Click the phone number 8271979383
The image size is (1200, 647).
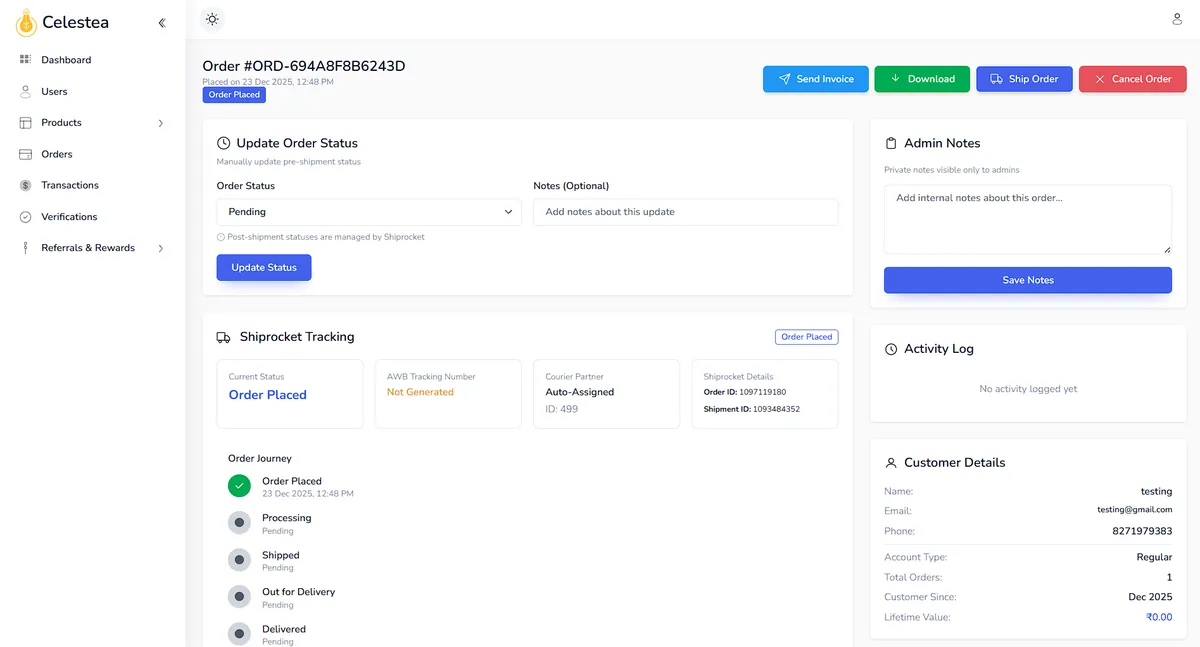point(1142,531)
